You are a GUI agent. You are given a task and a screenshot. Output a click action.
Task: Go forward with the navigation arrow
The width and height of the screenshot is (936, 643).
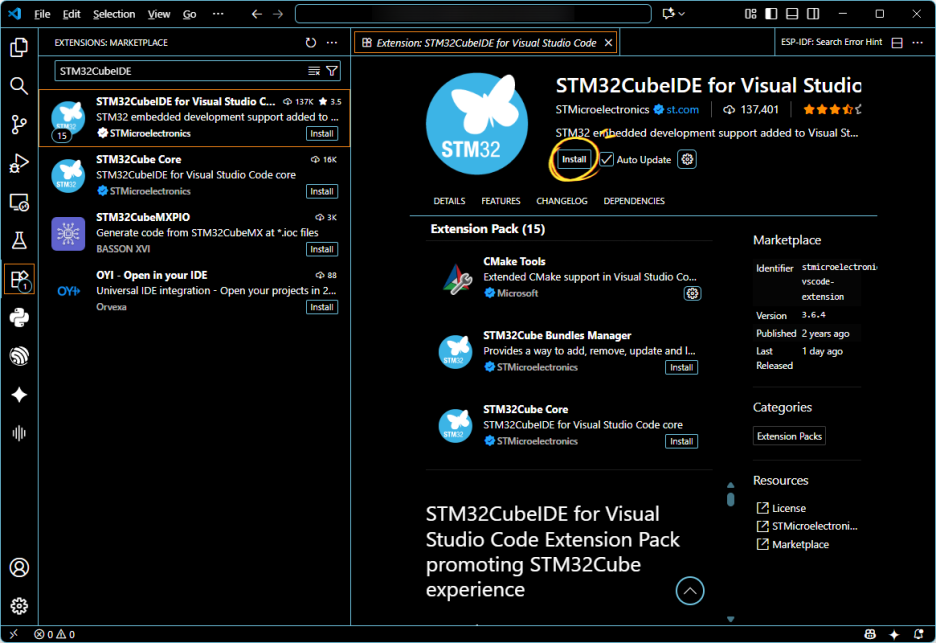(x=278, y=14)
